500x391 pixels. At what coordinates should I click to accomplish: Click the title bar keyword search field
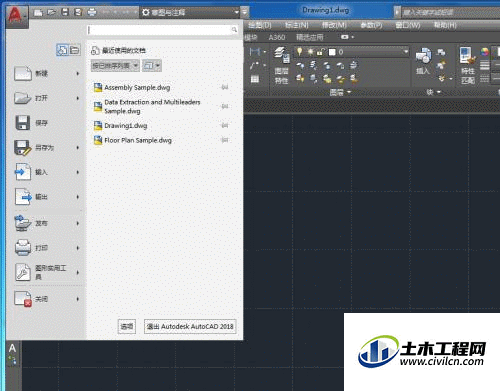(450, 13)
